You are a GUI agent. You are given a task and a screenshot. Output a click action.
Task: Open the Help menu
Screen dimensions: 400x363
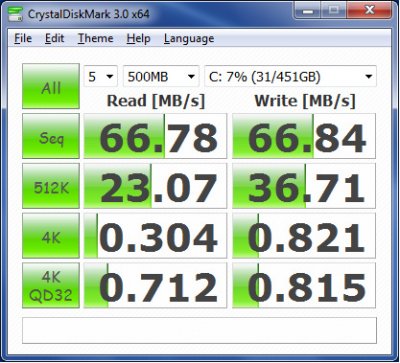tap(138, 38)
